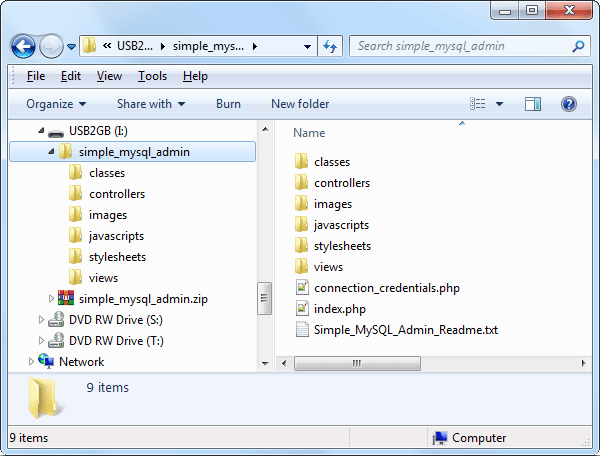Click the Burn button

click(228, 104)
